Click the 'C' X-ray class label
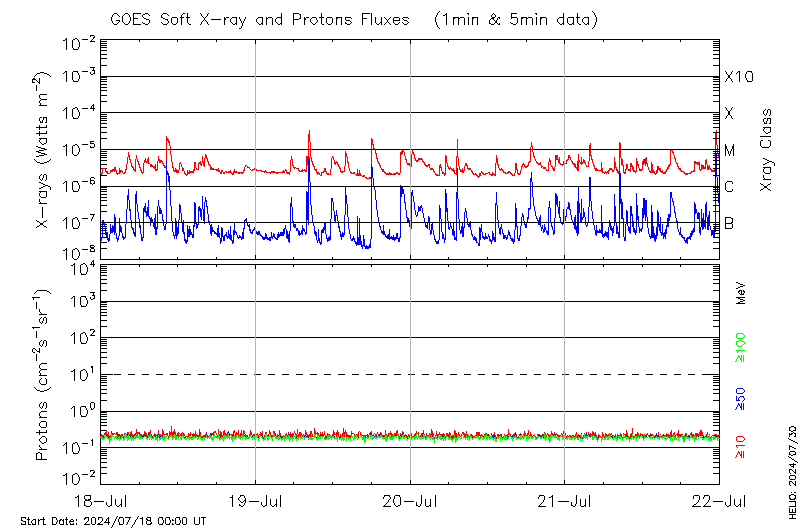Viewport: 800px width, 530px height. 729,187
